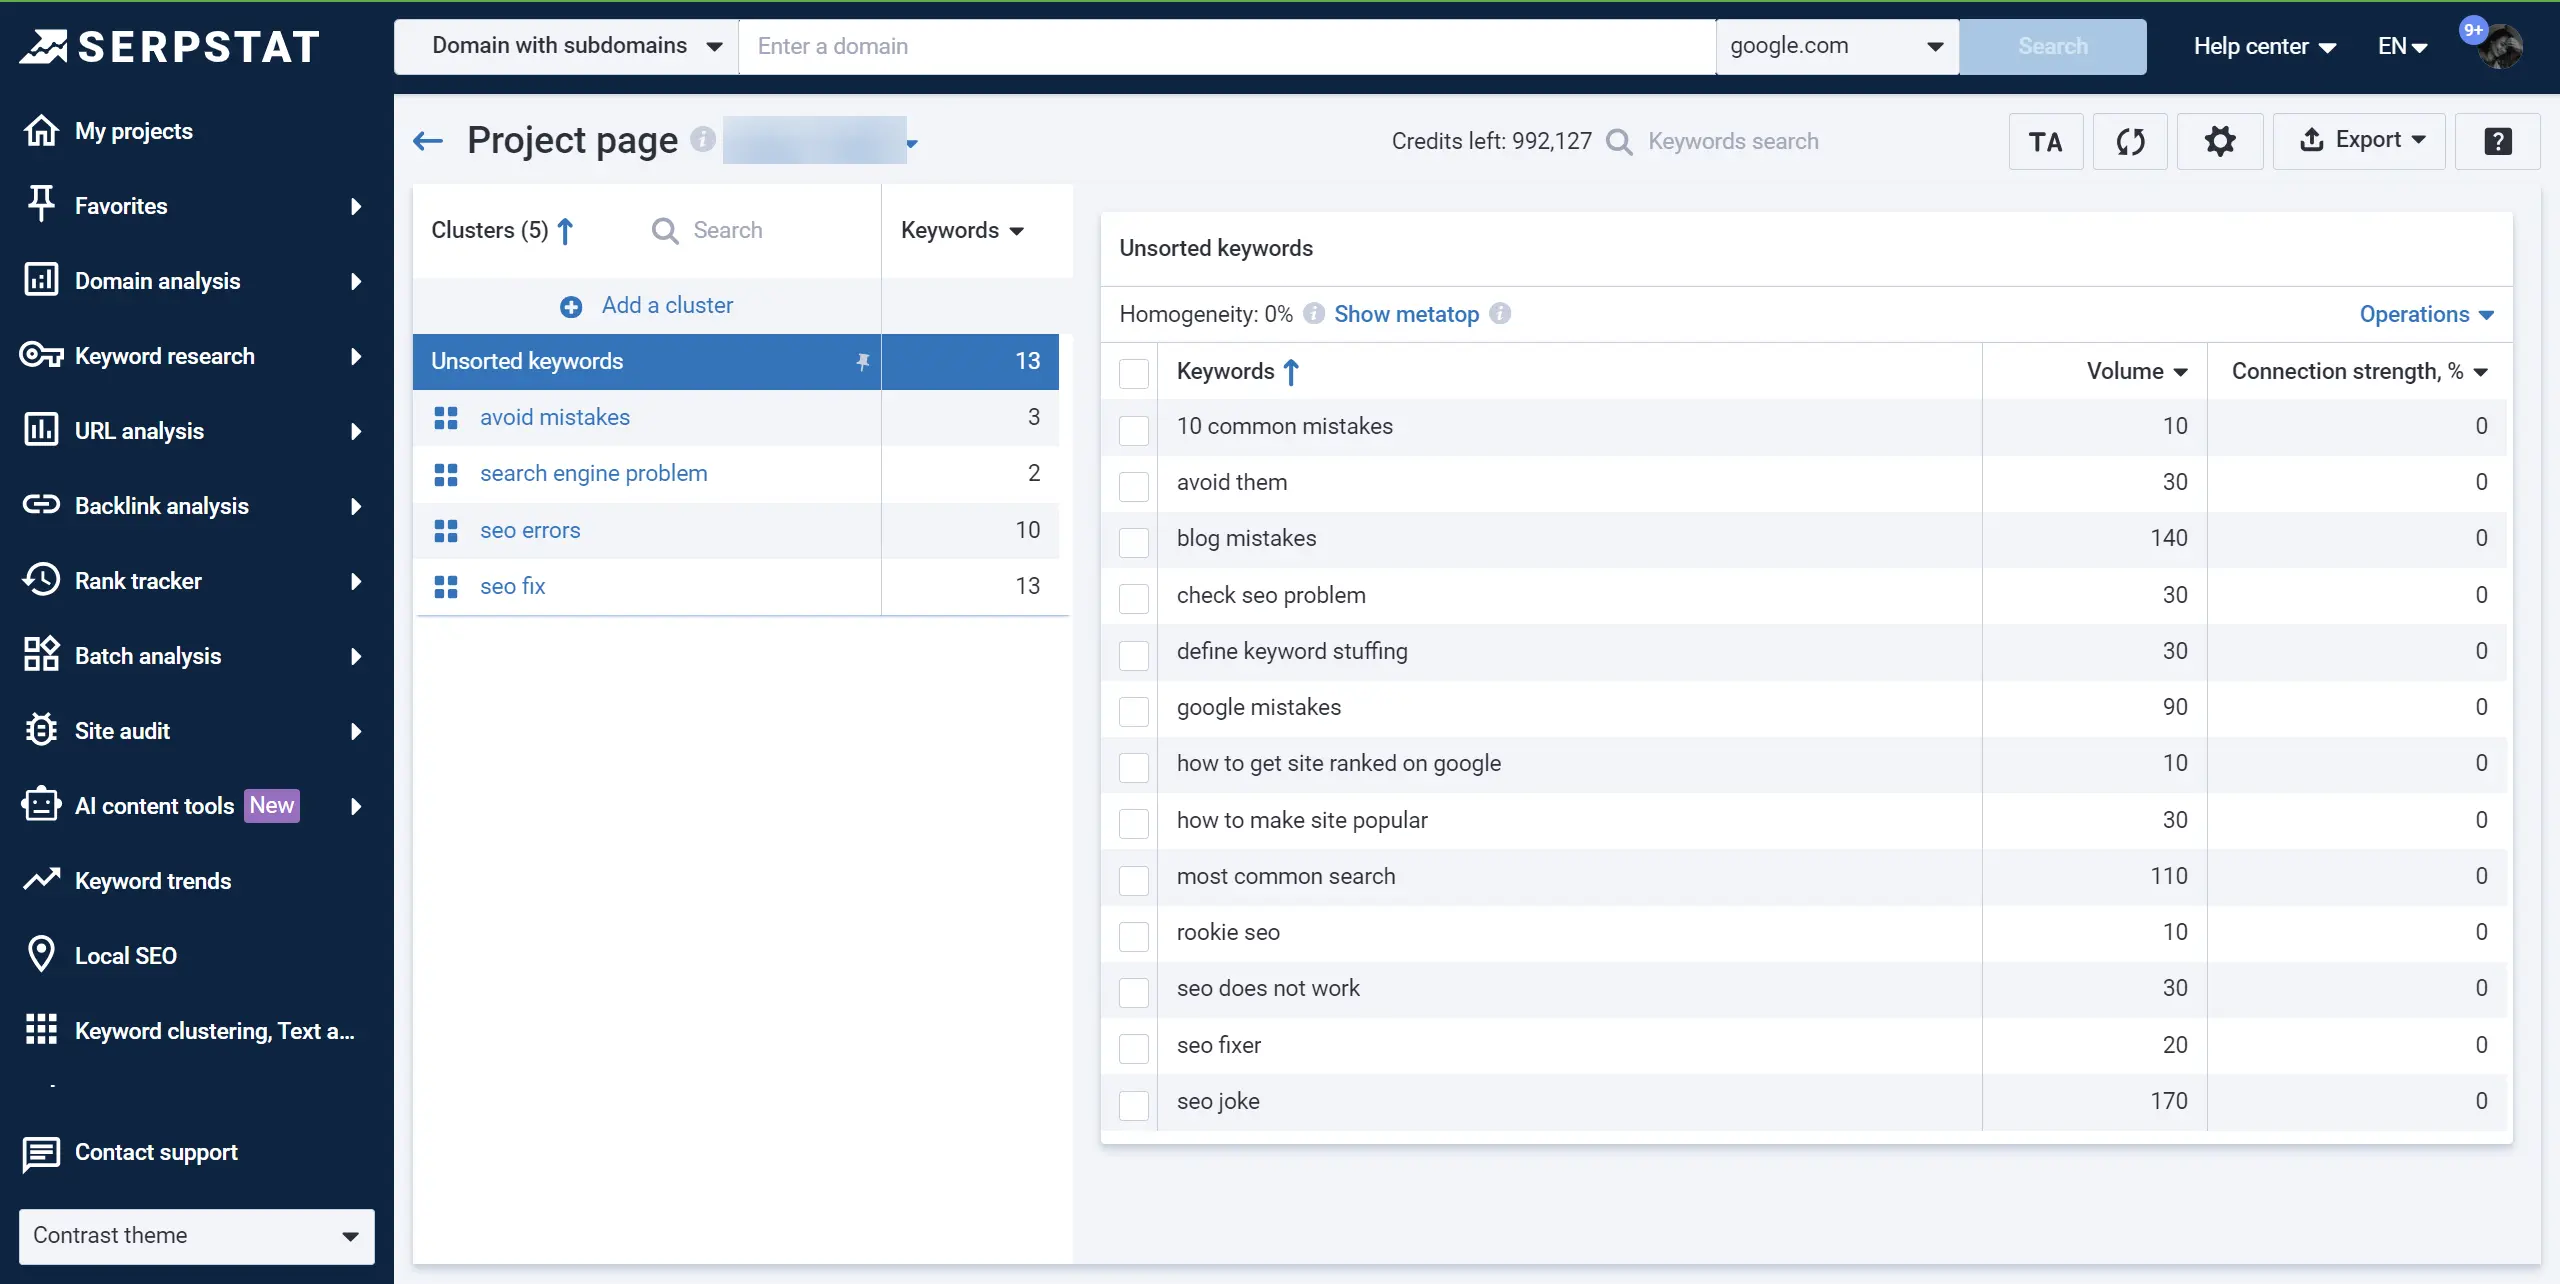The image size is (2560, 1284).
Task: Select the 'seo fix' cluster item
Action: click(x=511, y=585)
